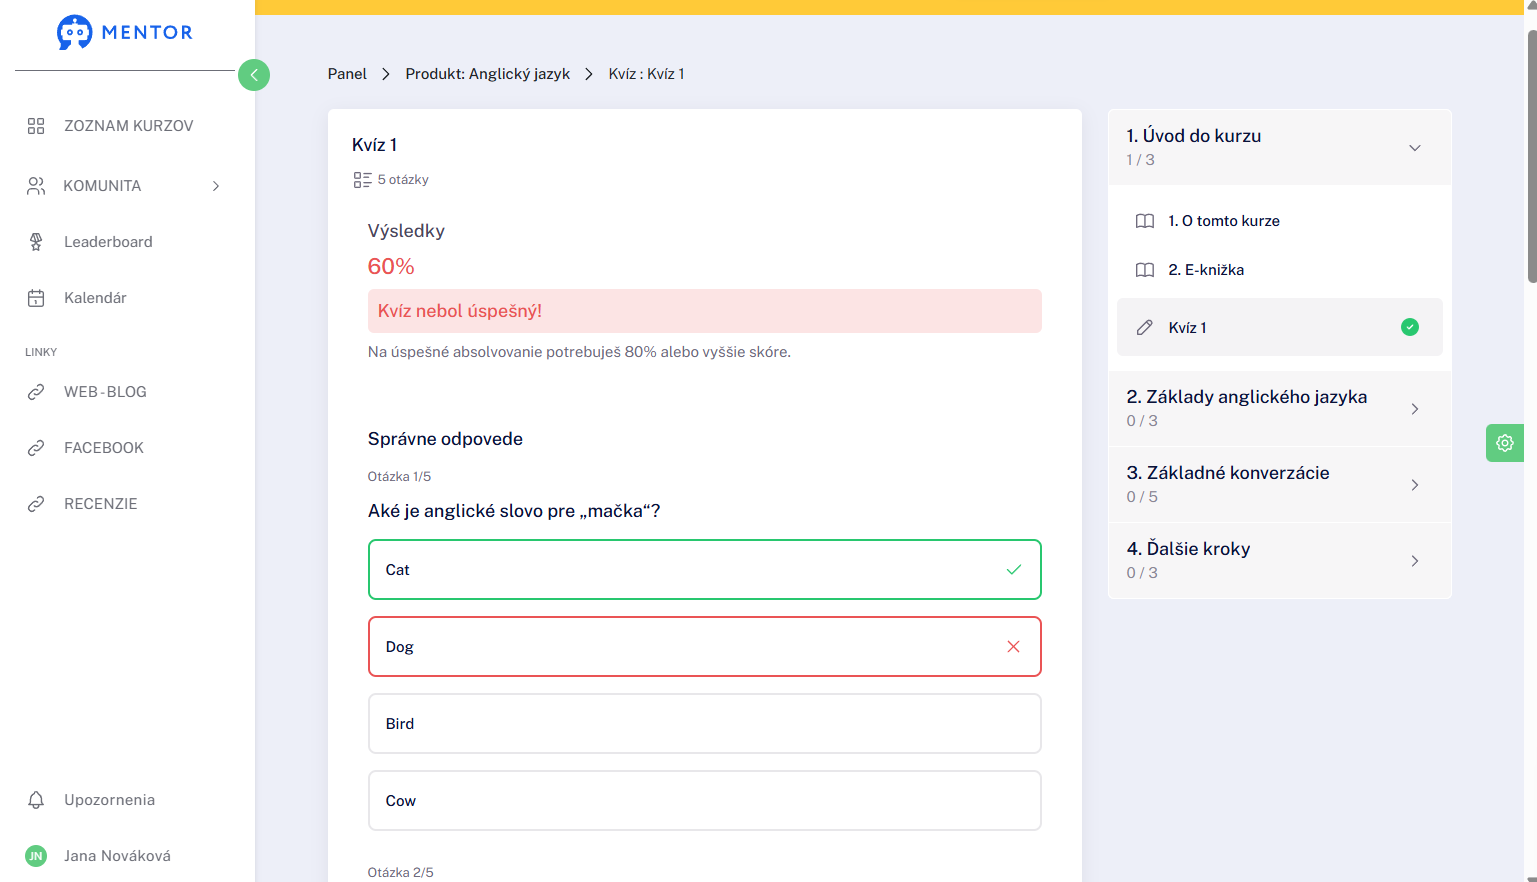Click the ZOZNAM KURZOV grid icon

[x=36, y=126]
